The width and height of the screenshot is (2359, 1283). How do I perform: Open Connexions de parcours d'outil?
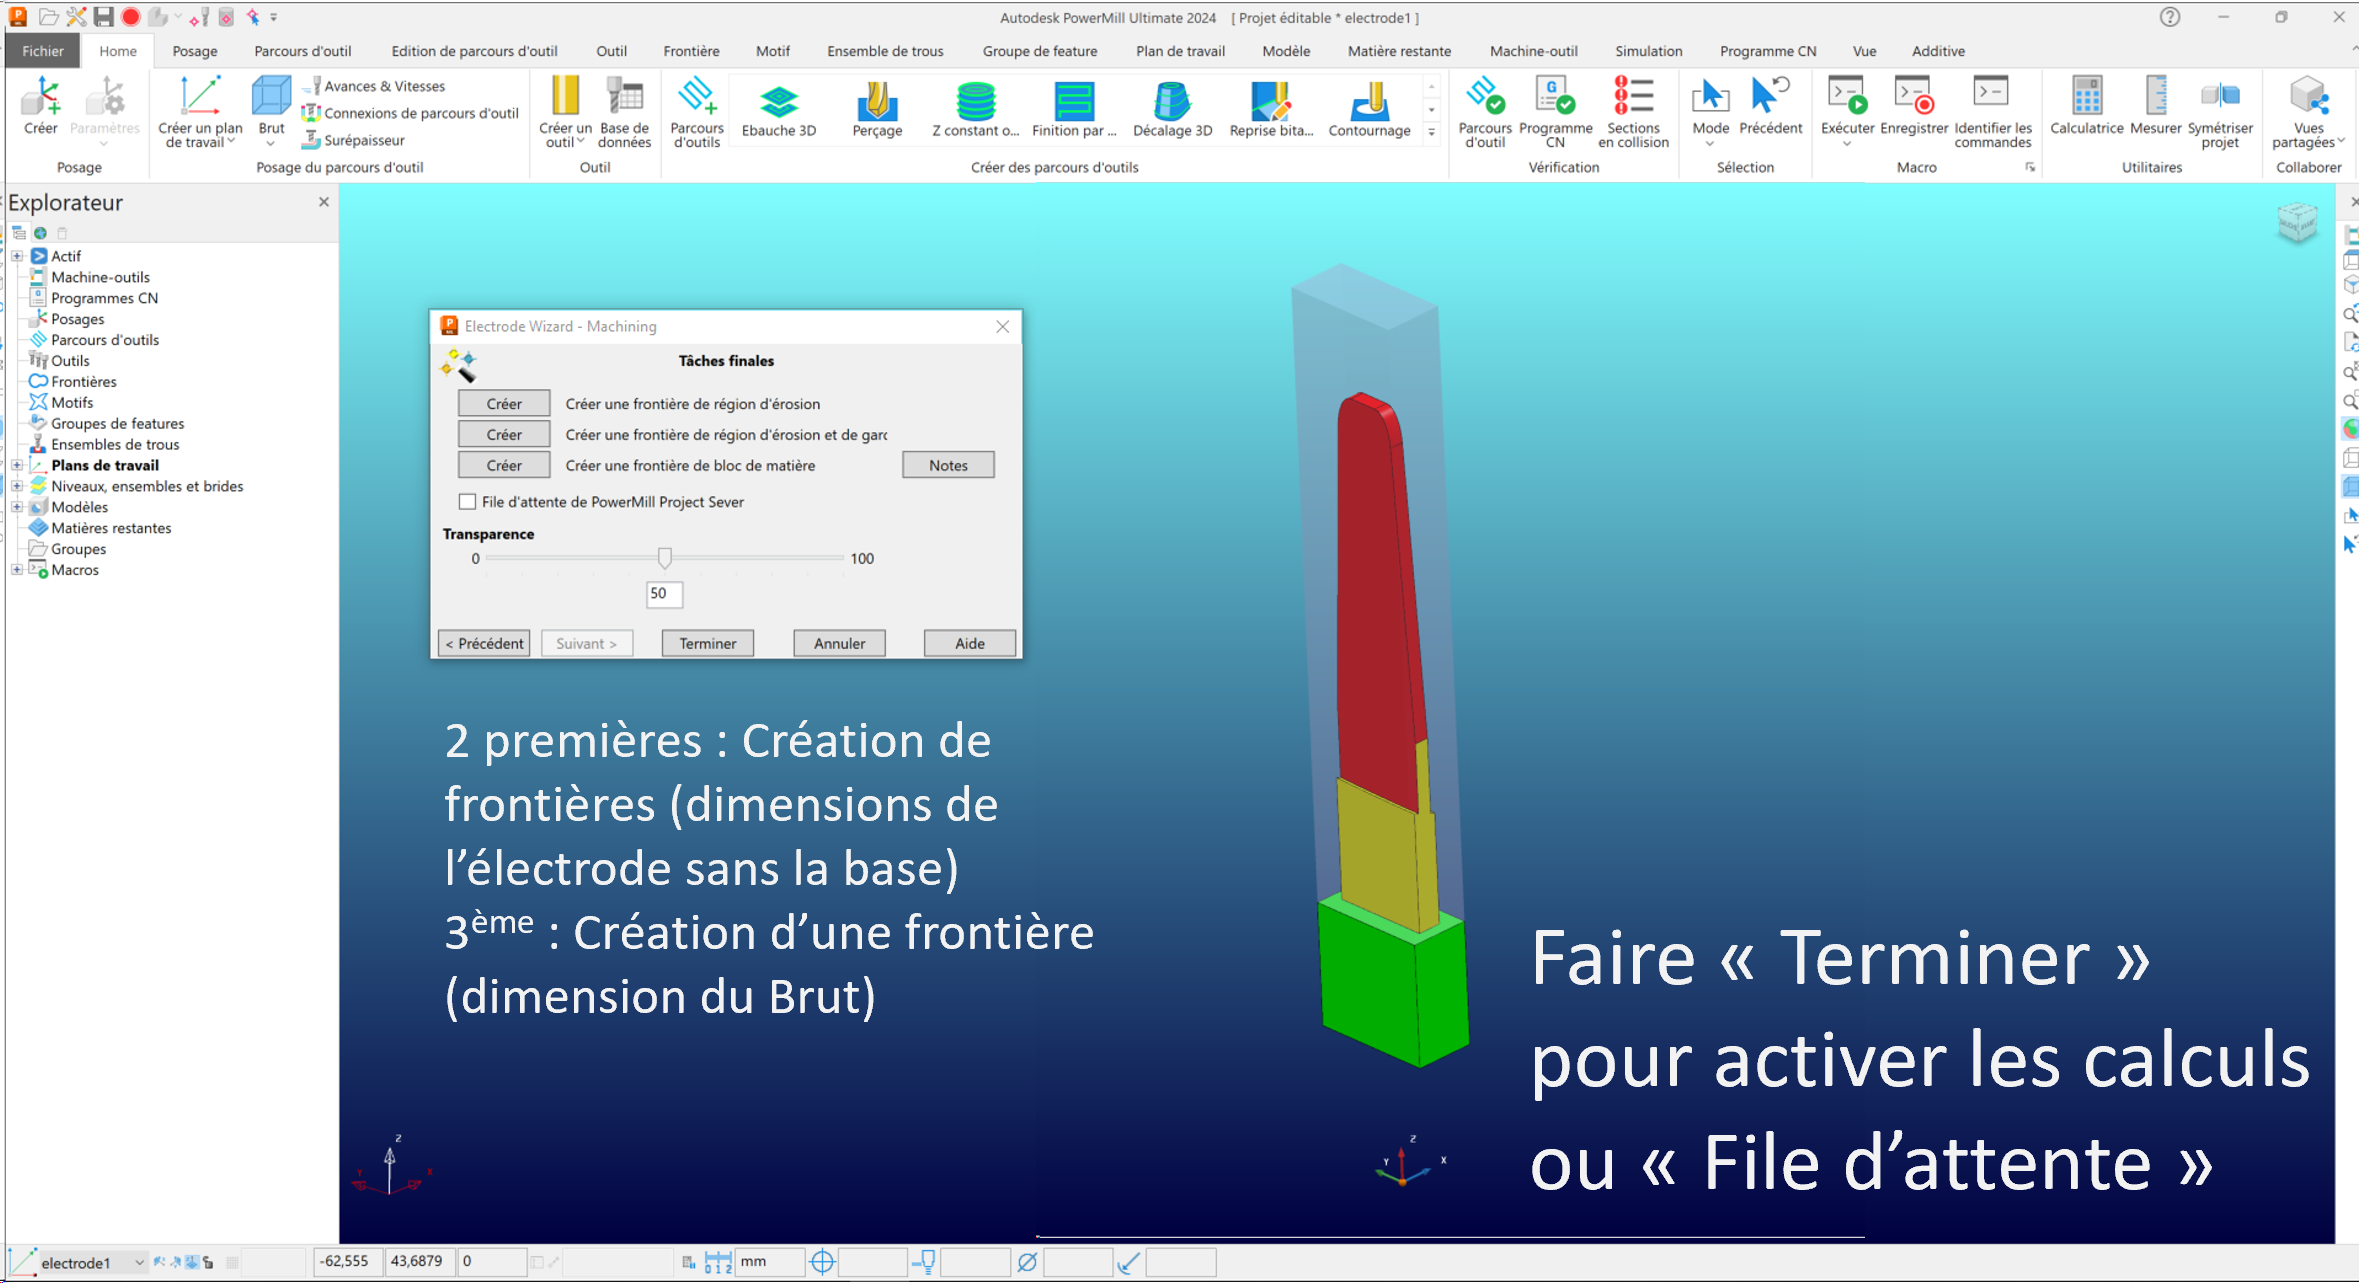[x=410, y=113]
